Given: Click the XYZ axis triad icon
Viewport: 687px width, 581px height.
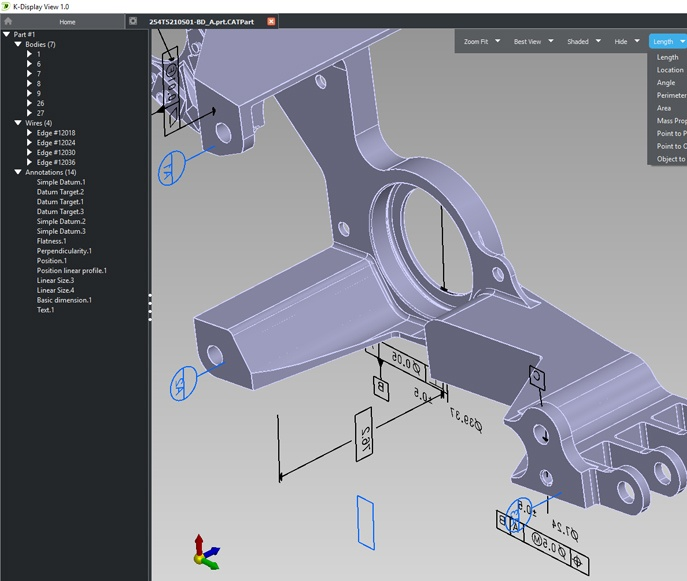Looking at the screenshot, I should tap(205, 551).
